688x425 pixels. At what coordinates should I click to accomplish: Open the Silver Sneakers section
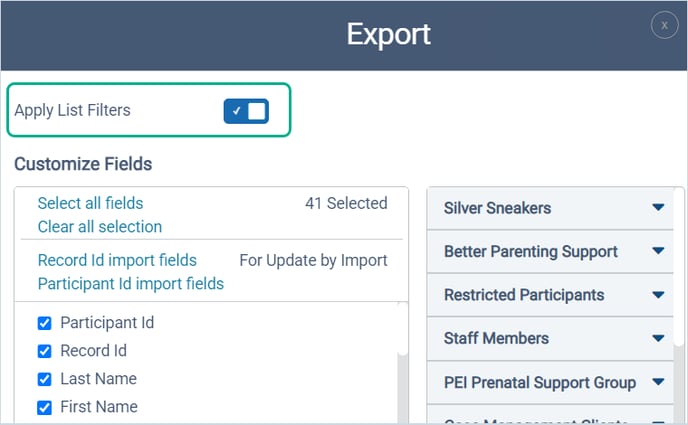tap(497, 208)
